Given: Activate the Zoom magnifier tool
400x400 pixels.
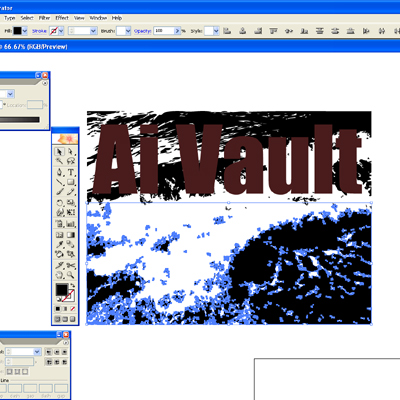Looking at the screenshot, I should pyautogui.click(x=71, y=275).
